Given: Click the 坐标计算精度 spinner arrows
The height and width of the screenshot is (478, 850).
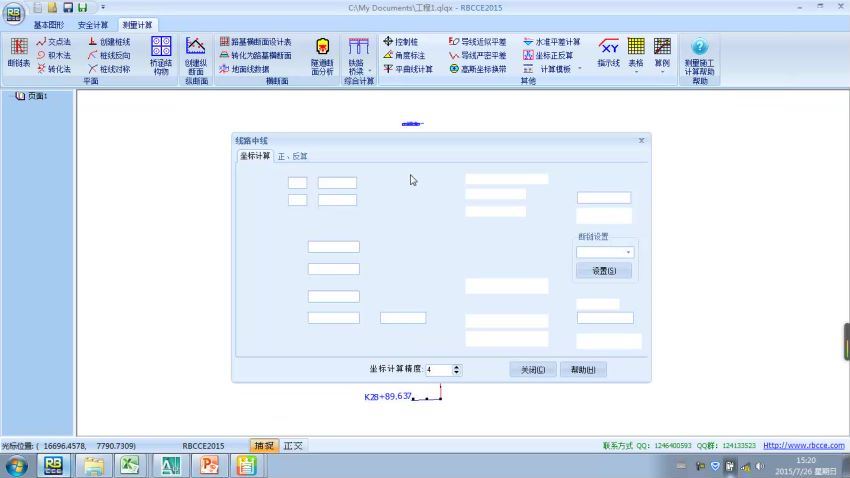Looking at the screenshot, I should pyautogui.click(x=457, y=369).
